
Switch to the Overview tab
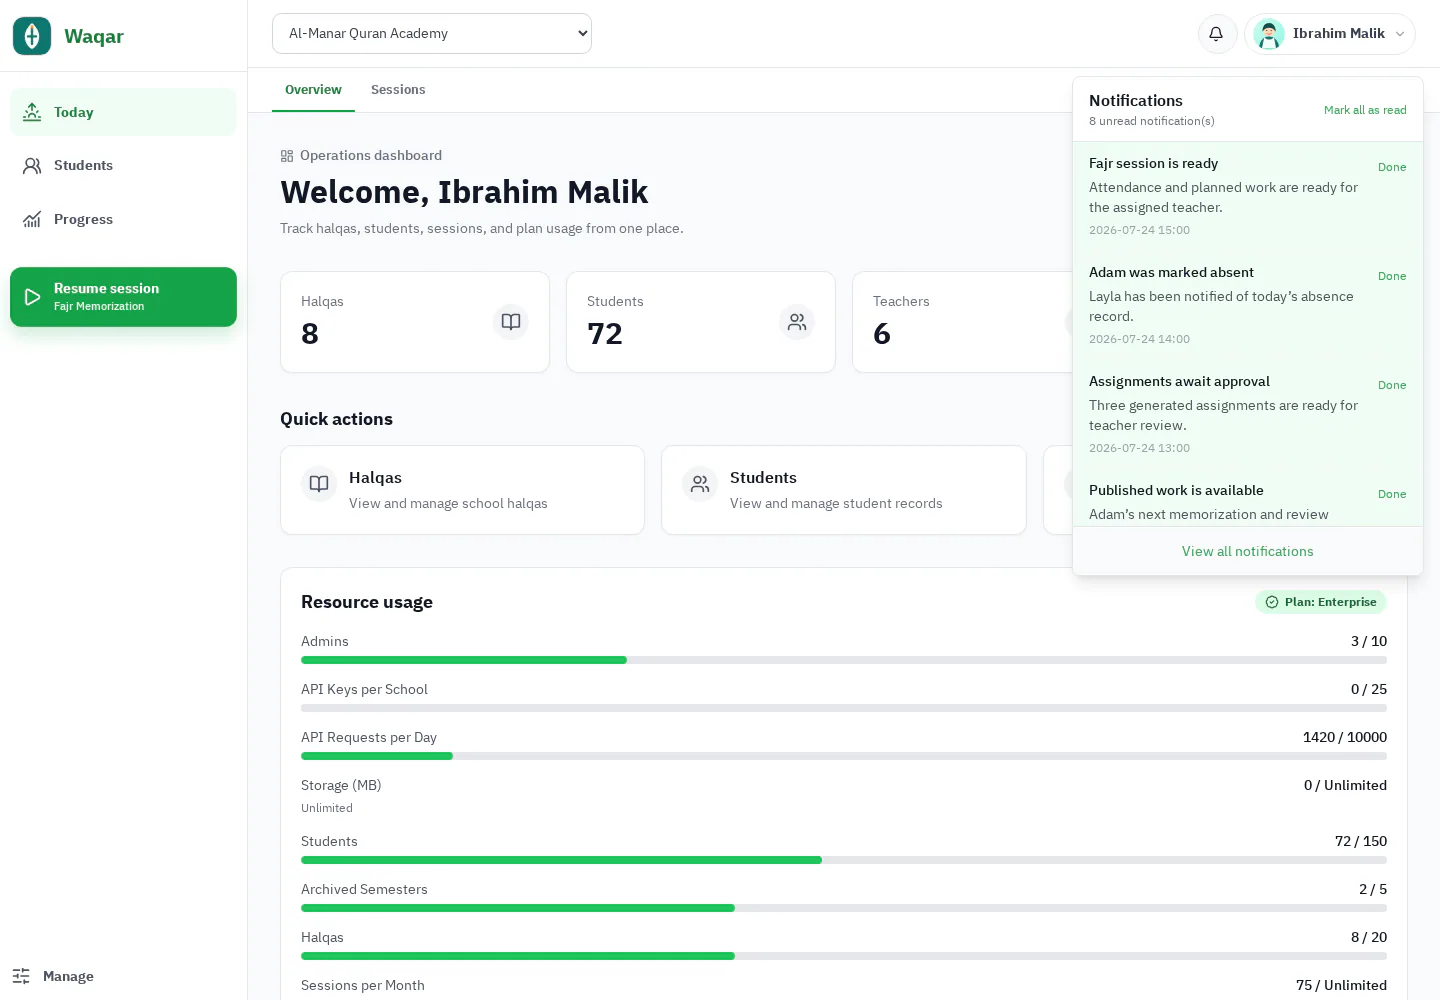[x=313, y=90]
